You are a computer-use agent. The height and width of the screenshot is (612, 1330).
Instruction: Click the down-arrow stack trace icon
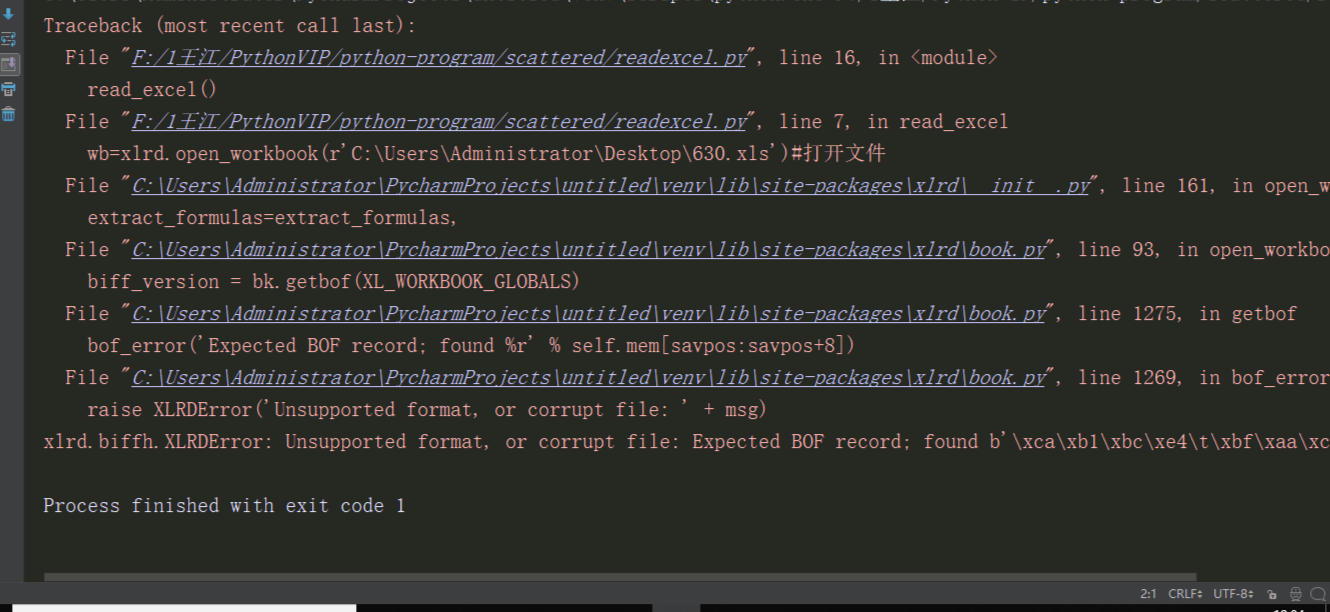point(9,15)
